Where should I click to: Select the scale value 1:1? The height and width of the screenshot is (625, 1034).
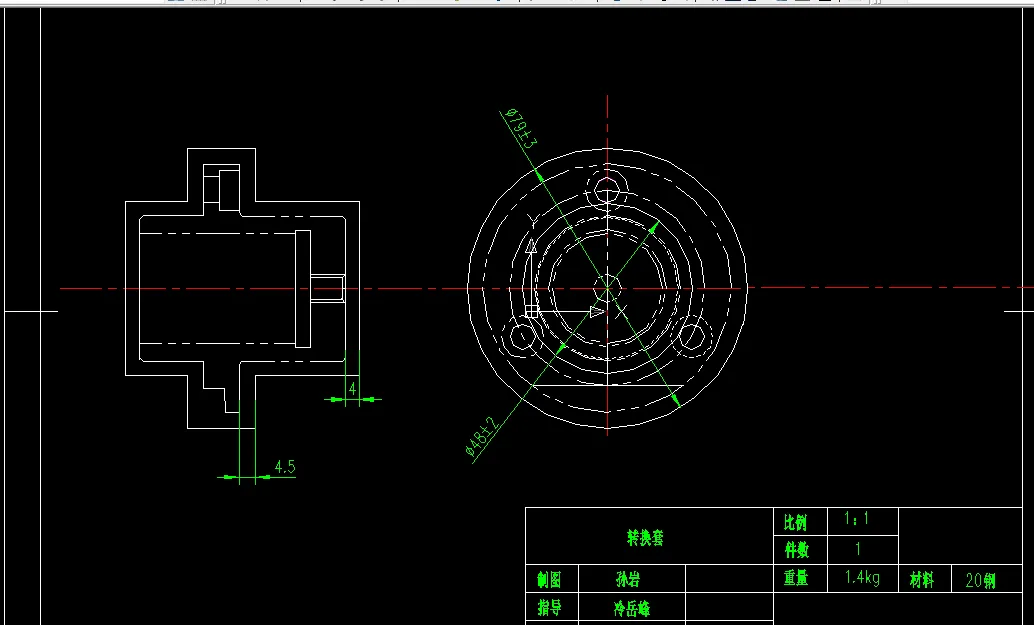[857, 519]
